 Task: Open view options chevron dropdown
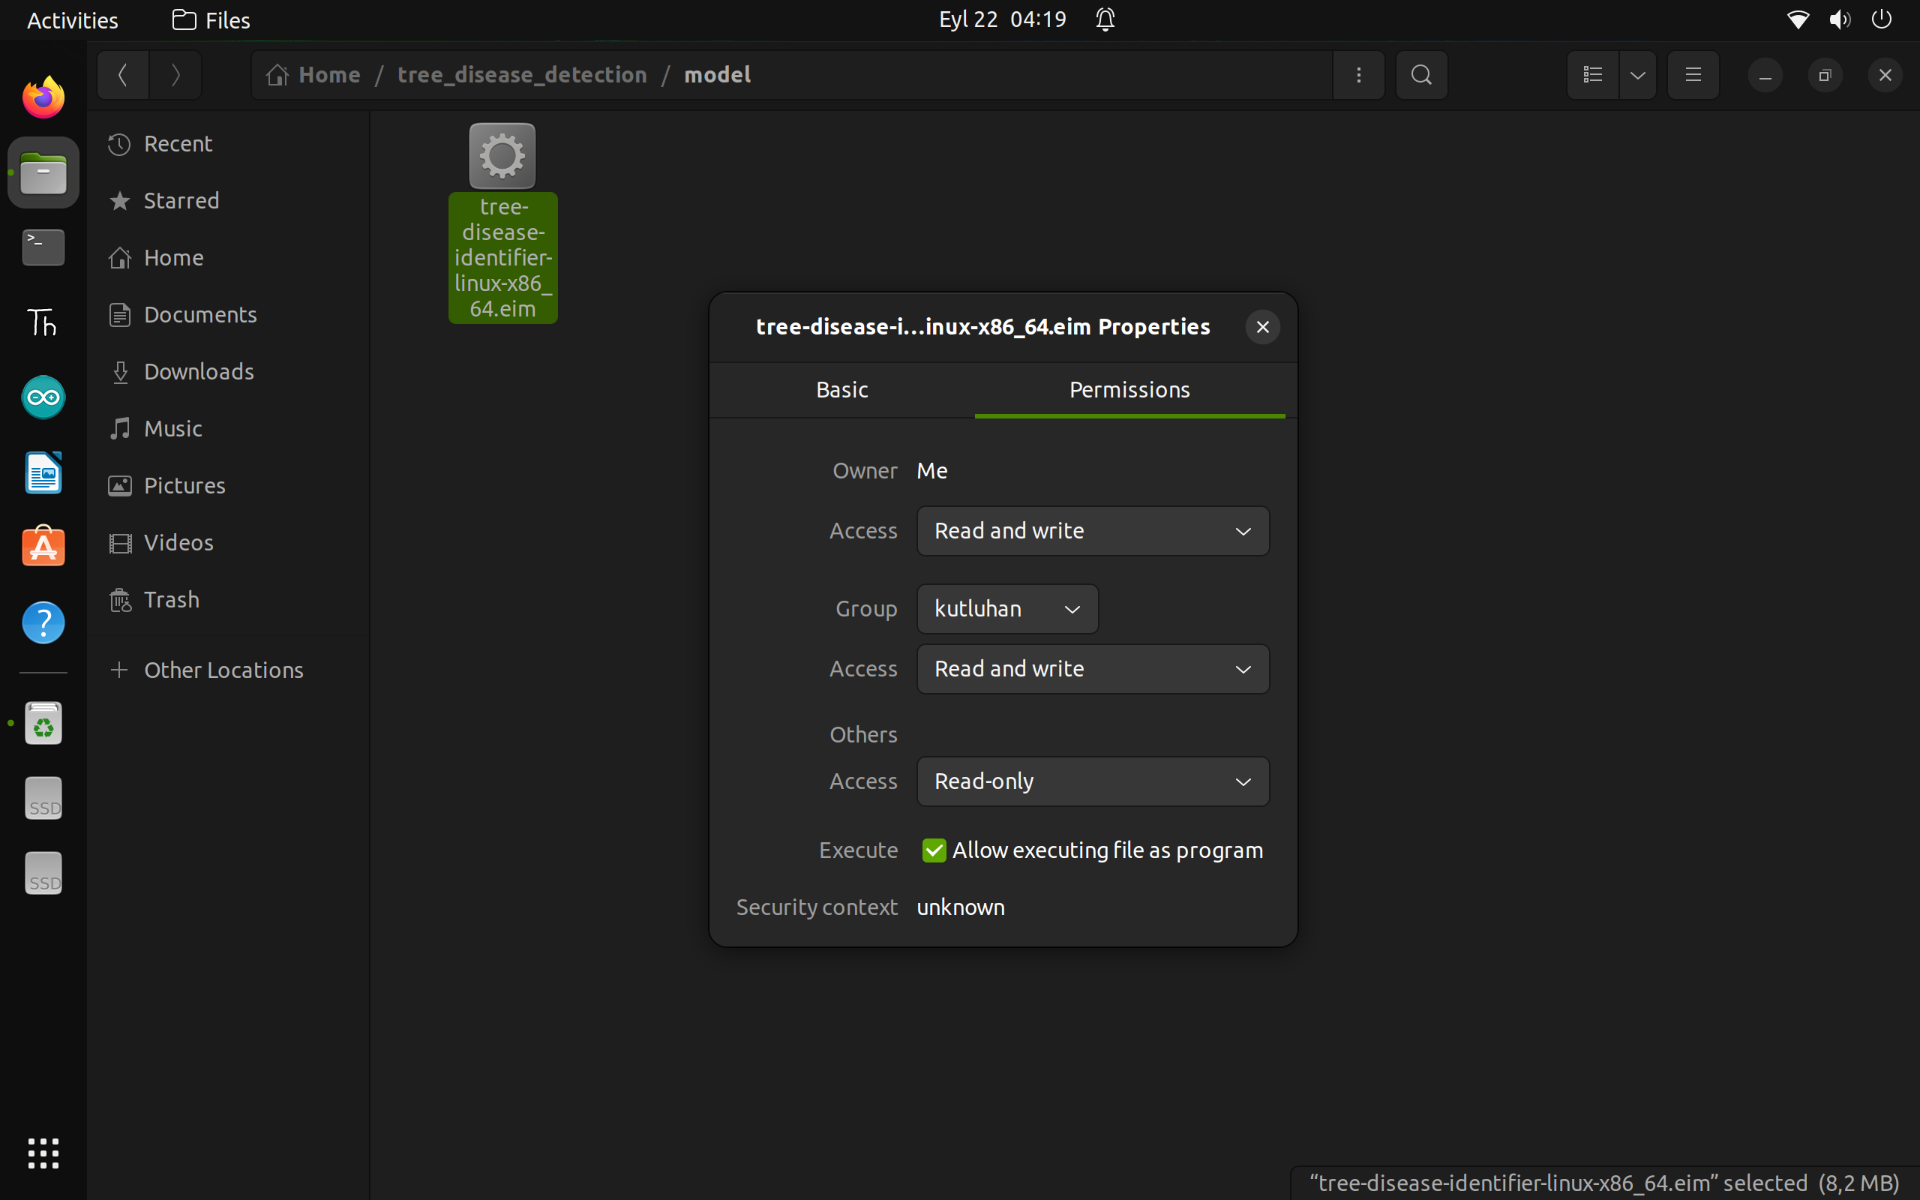tap(1637, 75)
